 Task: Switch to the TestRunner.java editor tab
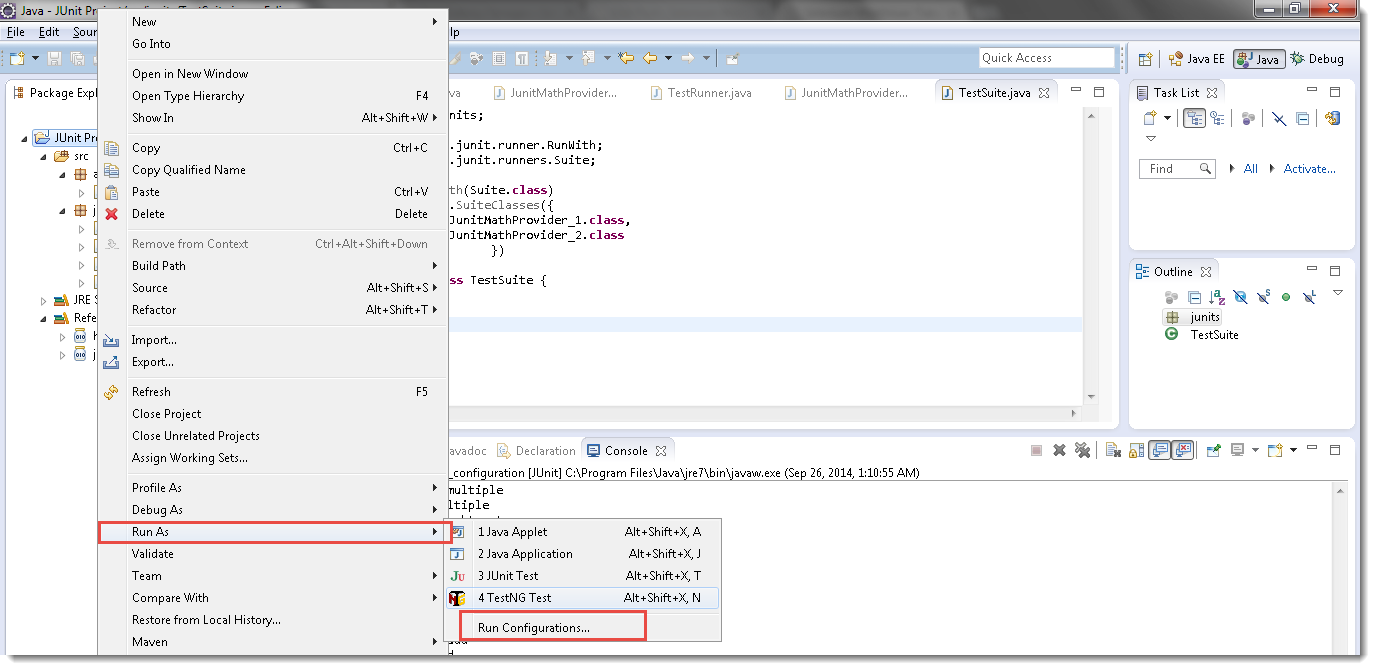tap(701, 93)
